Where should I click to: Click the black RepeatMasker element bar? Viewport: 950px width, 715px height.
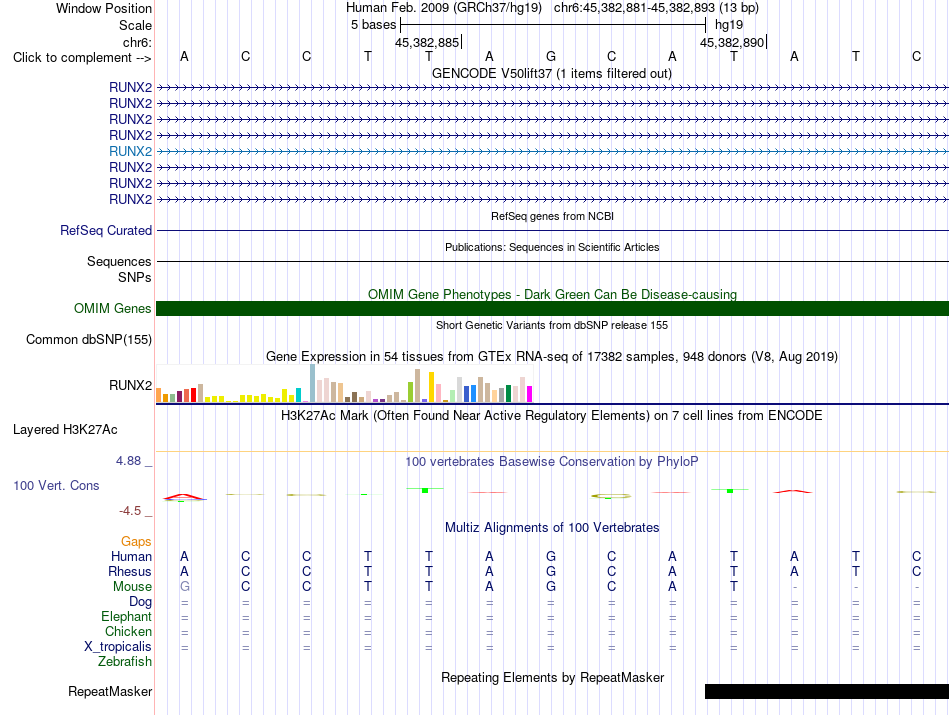(x=826, y=691)
